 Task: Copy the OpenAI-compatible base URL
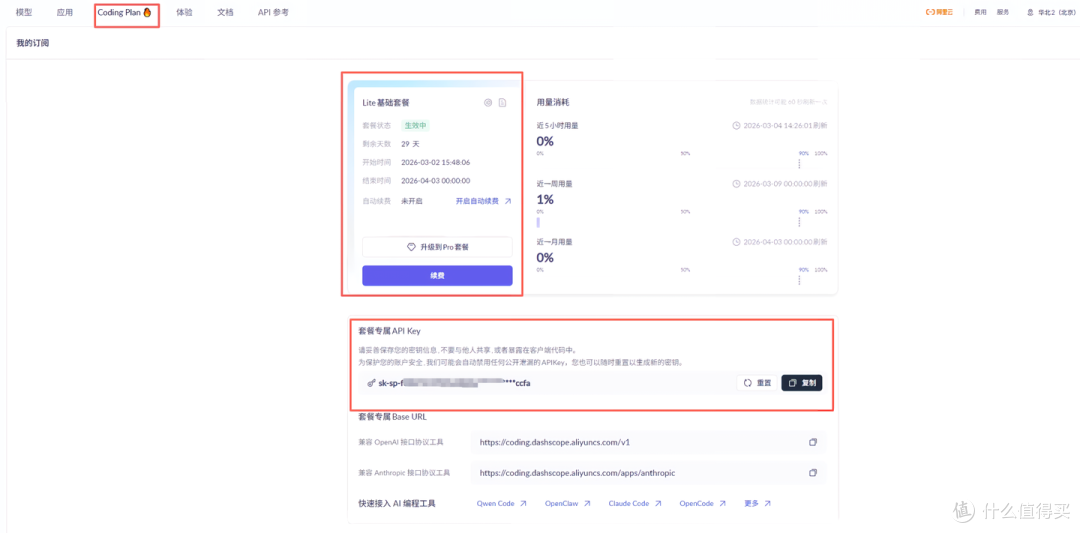(813, 442)
